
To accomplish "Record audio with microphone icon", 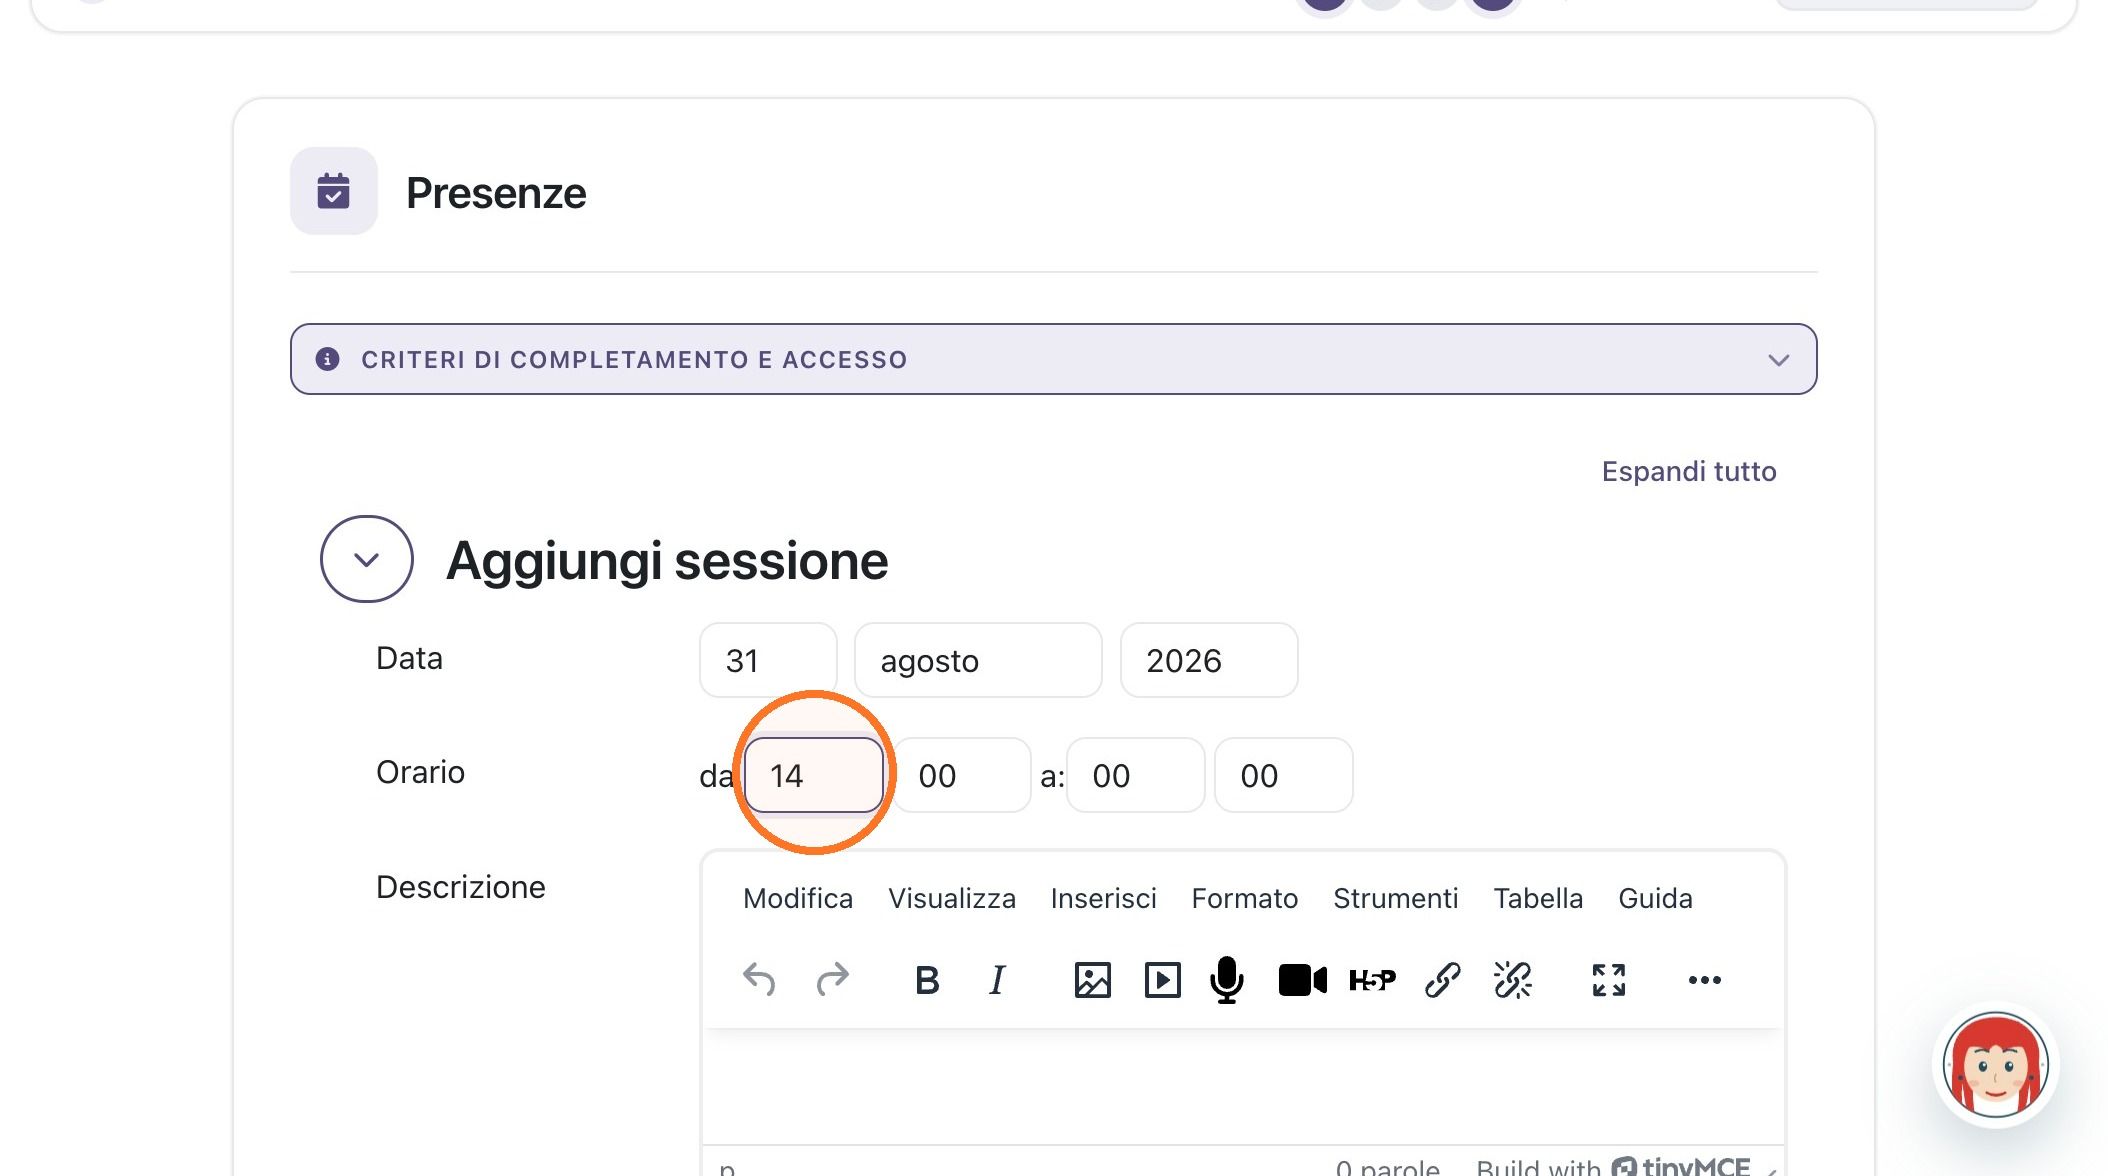I will tap(1227, 979).
